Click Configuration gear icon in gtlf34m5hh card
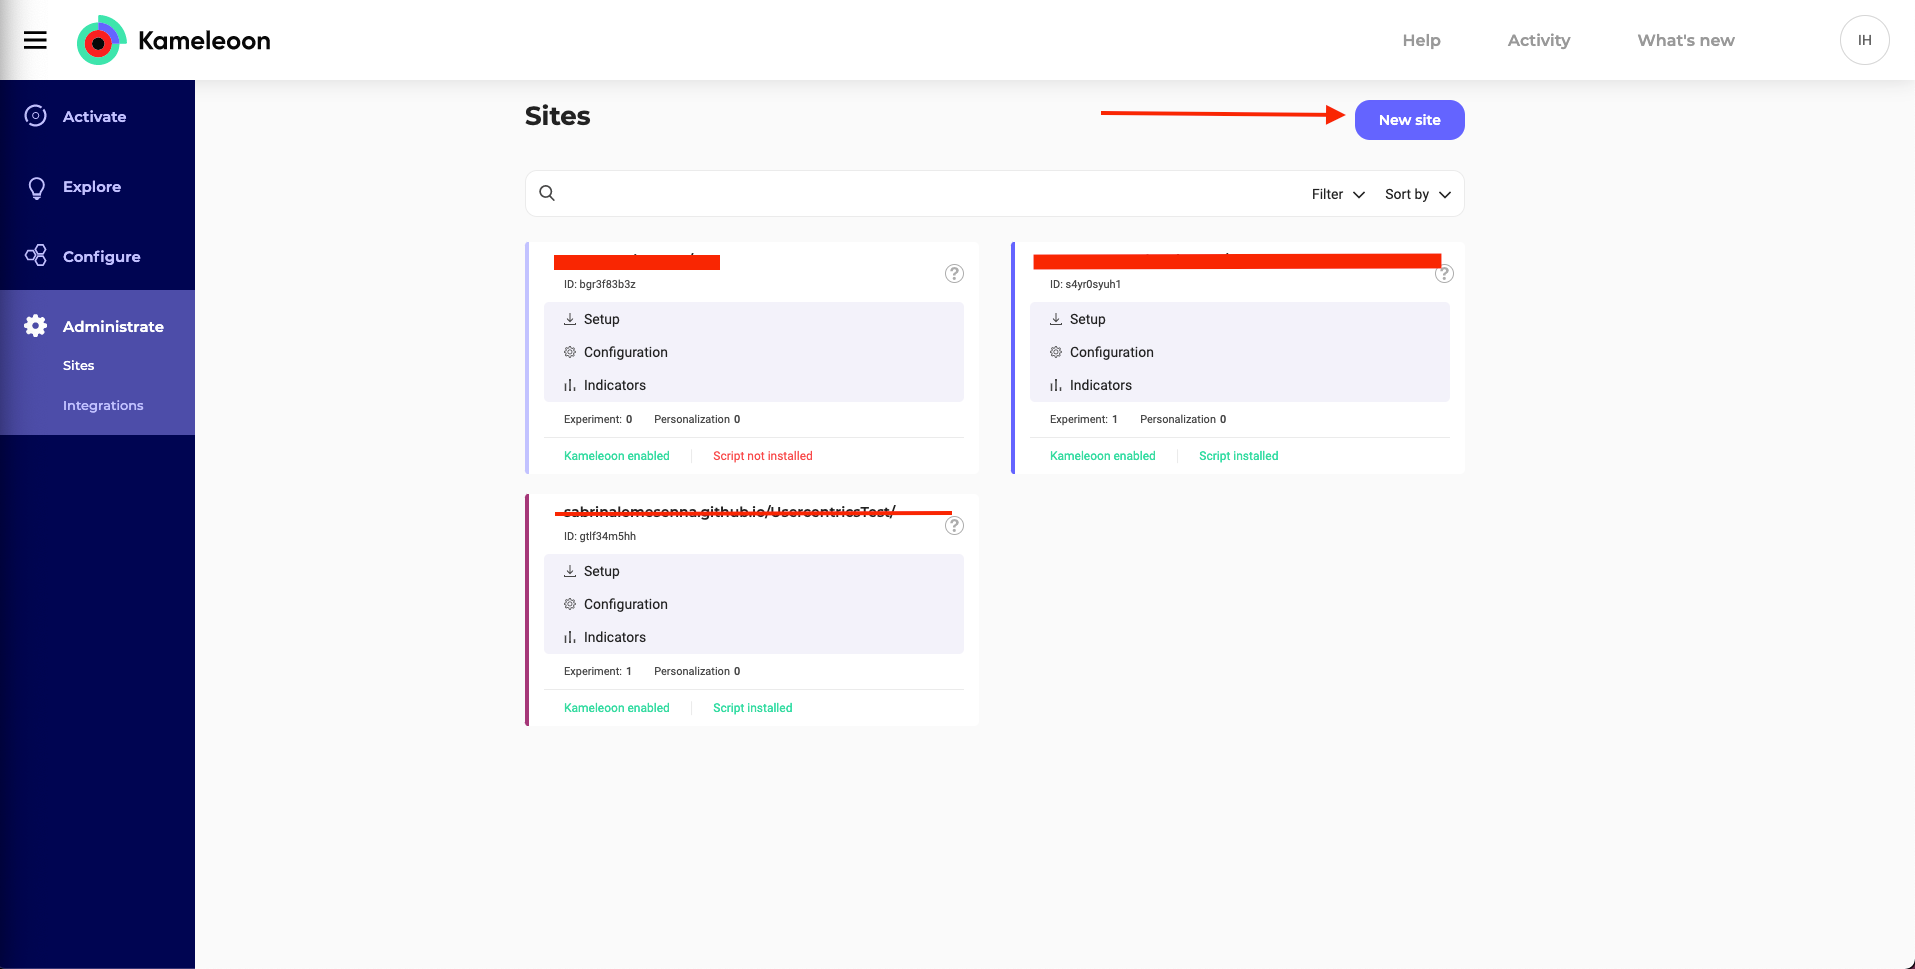The height and width of the screenshot is (969, 1915). [570, 604]
